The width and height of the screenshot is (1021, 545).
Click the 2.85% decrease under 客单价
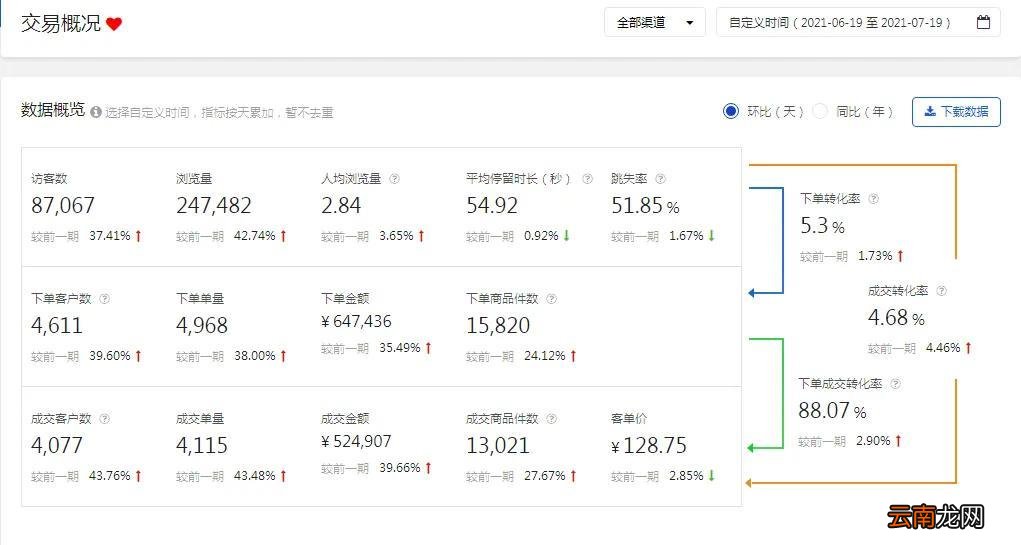point(692,475)
